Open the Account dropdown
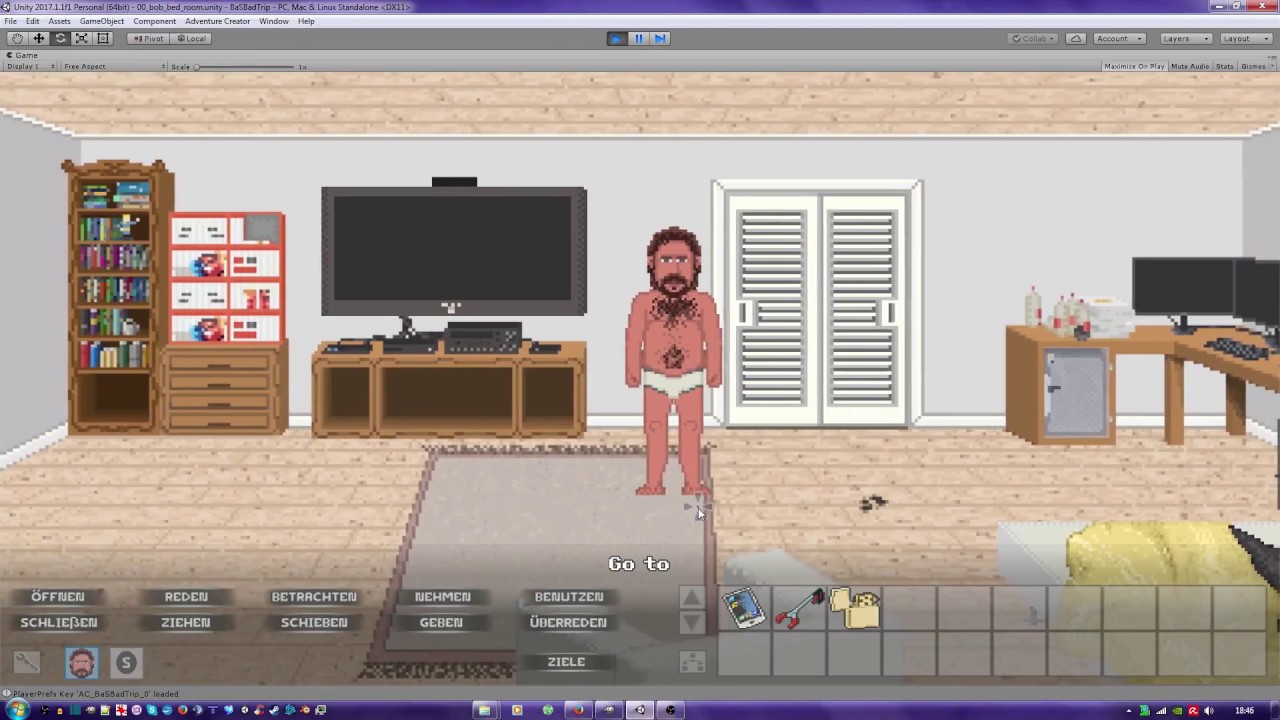1280x720 pixels. [1118, 38]
